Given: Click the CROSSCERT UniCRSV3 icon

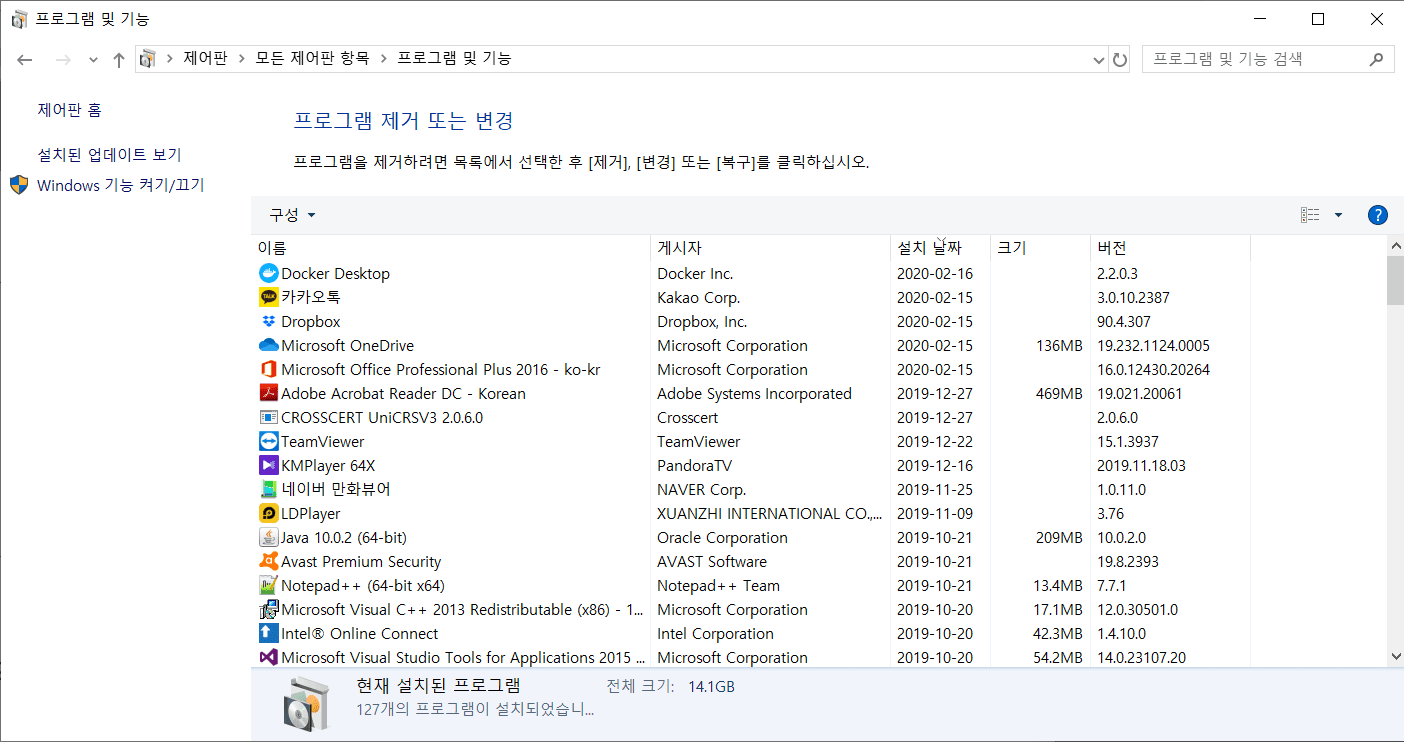Looking at the screenshot, I should pyautogui.click(x=268, y=417).
